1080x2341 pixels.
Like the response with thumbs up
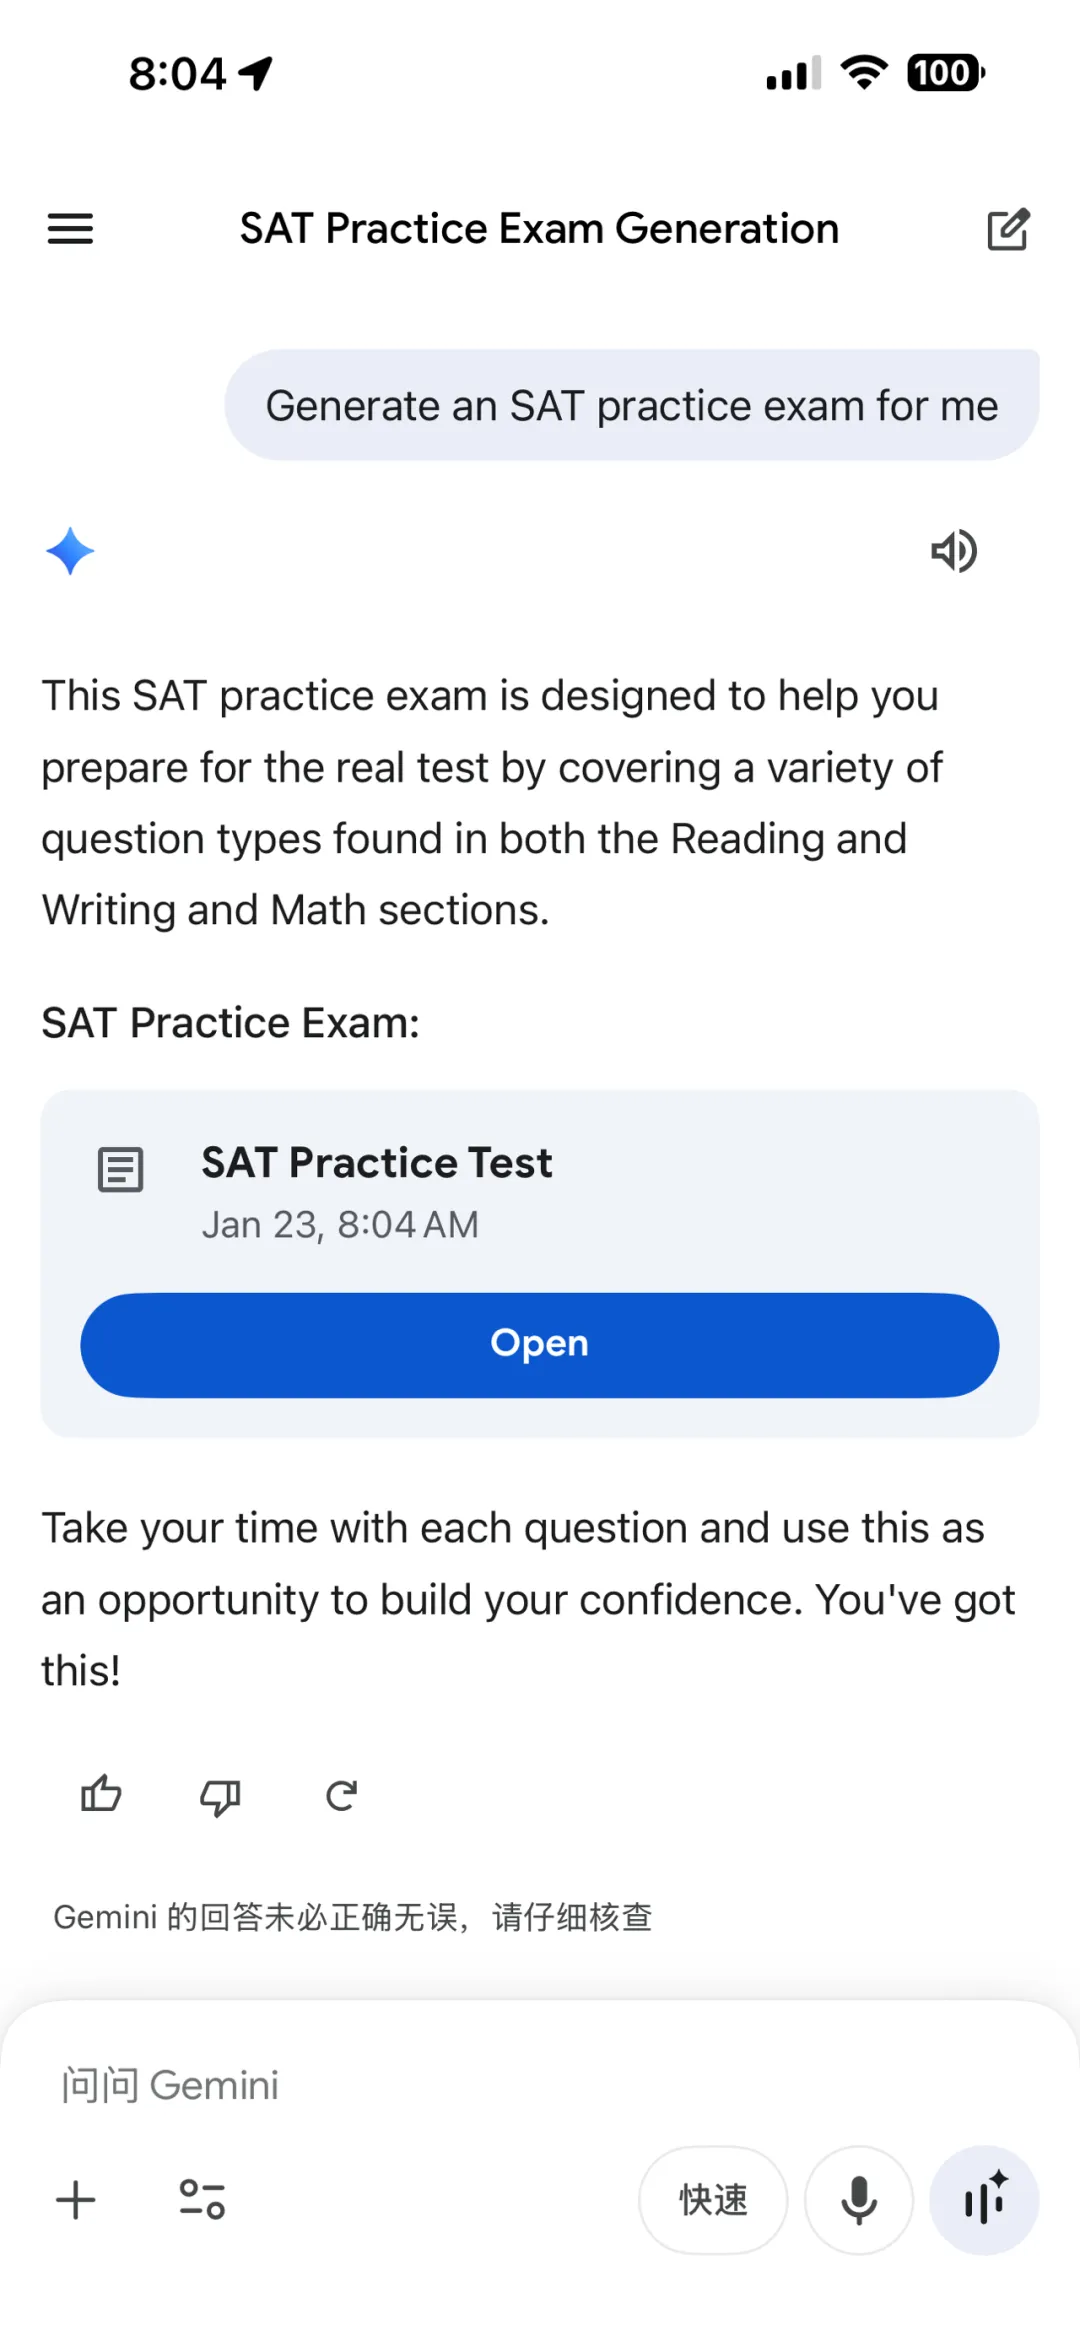click(101, 1795)
